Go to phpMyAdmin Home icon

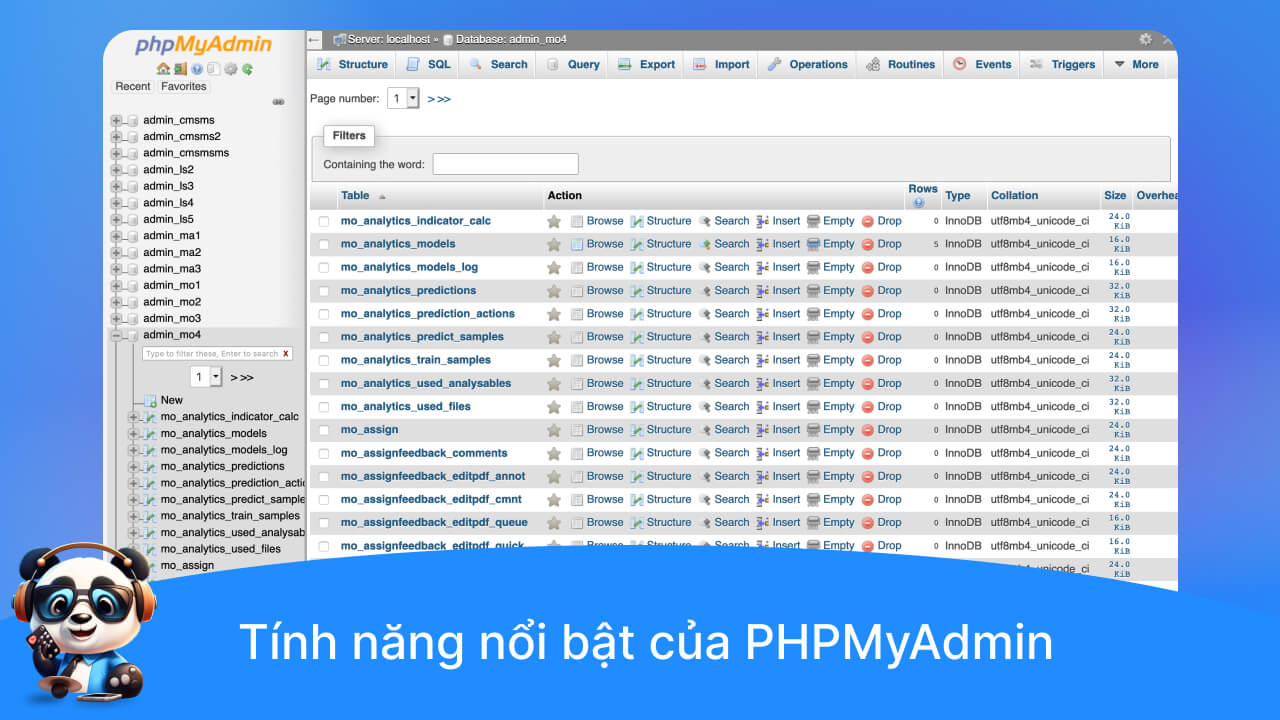pyautogui.click(x=163, y=69)
